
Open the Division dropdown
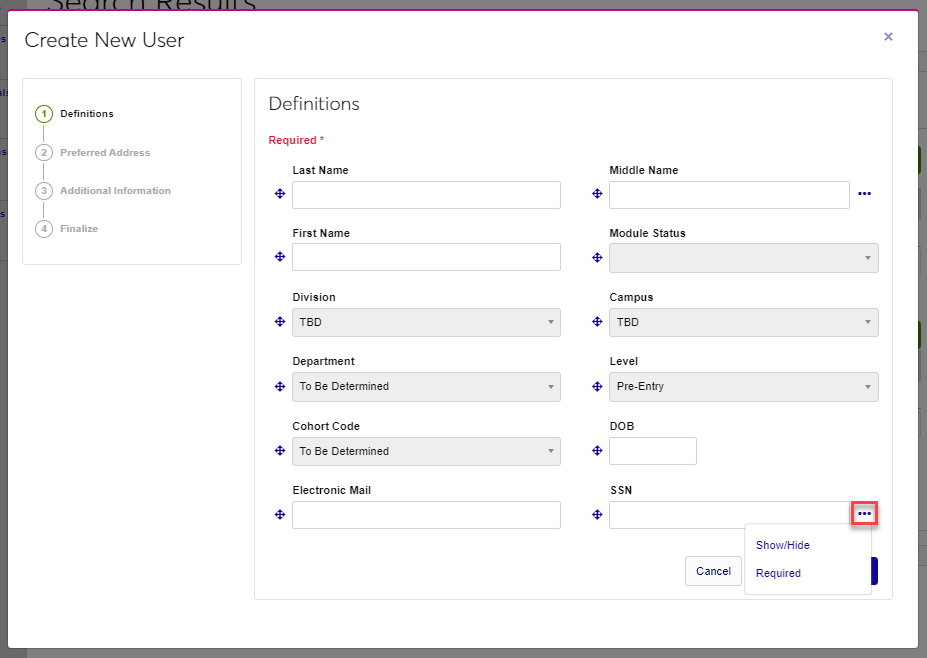(x=426, y=322)
